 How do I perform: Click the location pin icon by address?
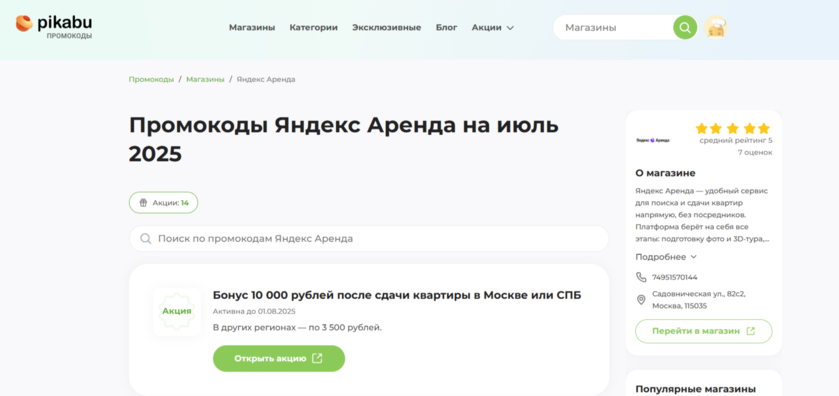(641, 300)
